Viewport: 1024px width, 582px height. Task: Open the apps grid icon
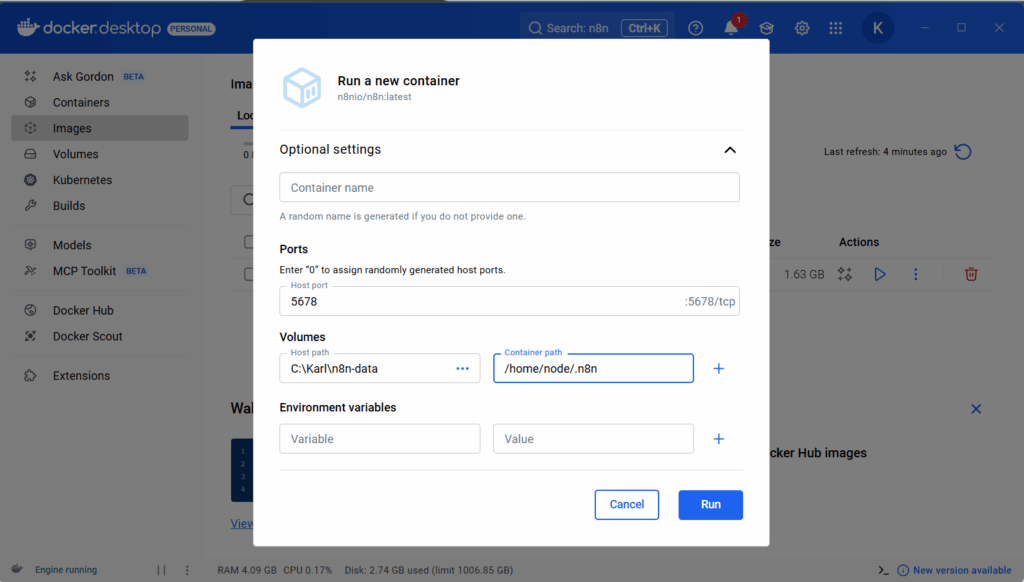point(836,28)
